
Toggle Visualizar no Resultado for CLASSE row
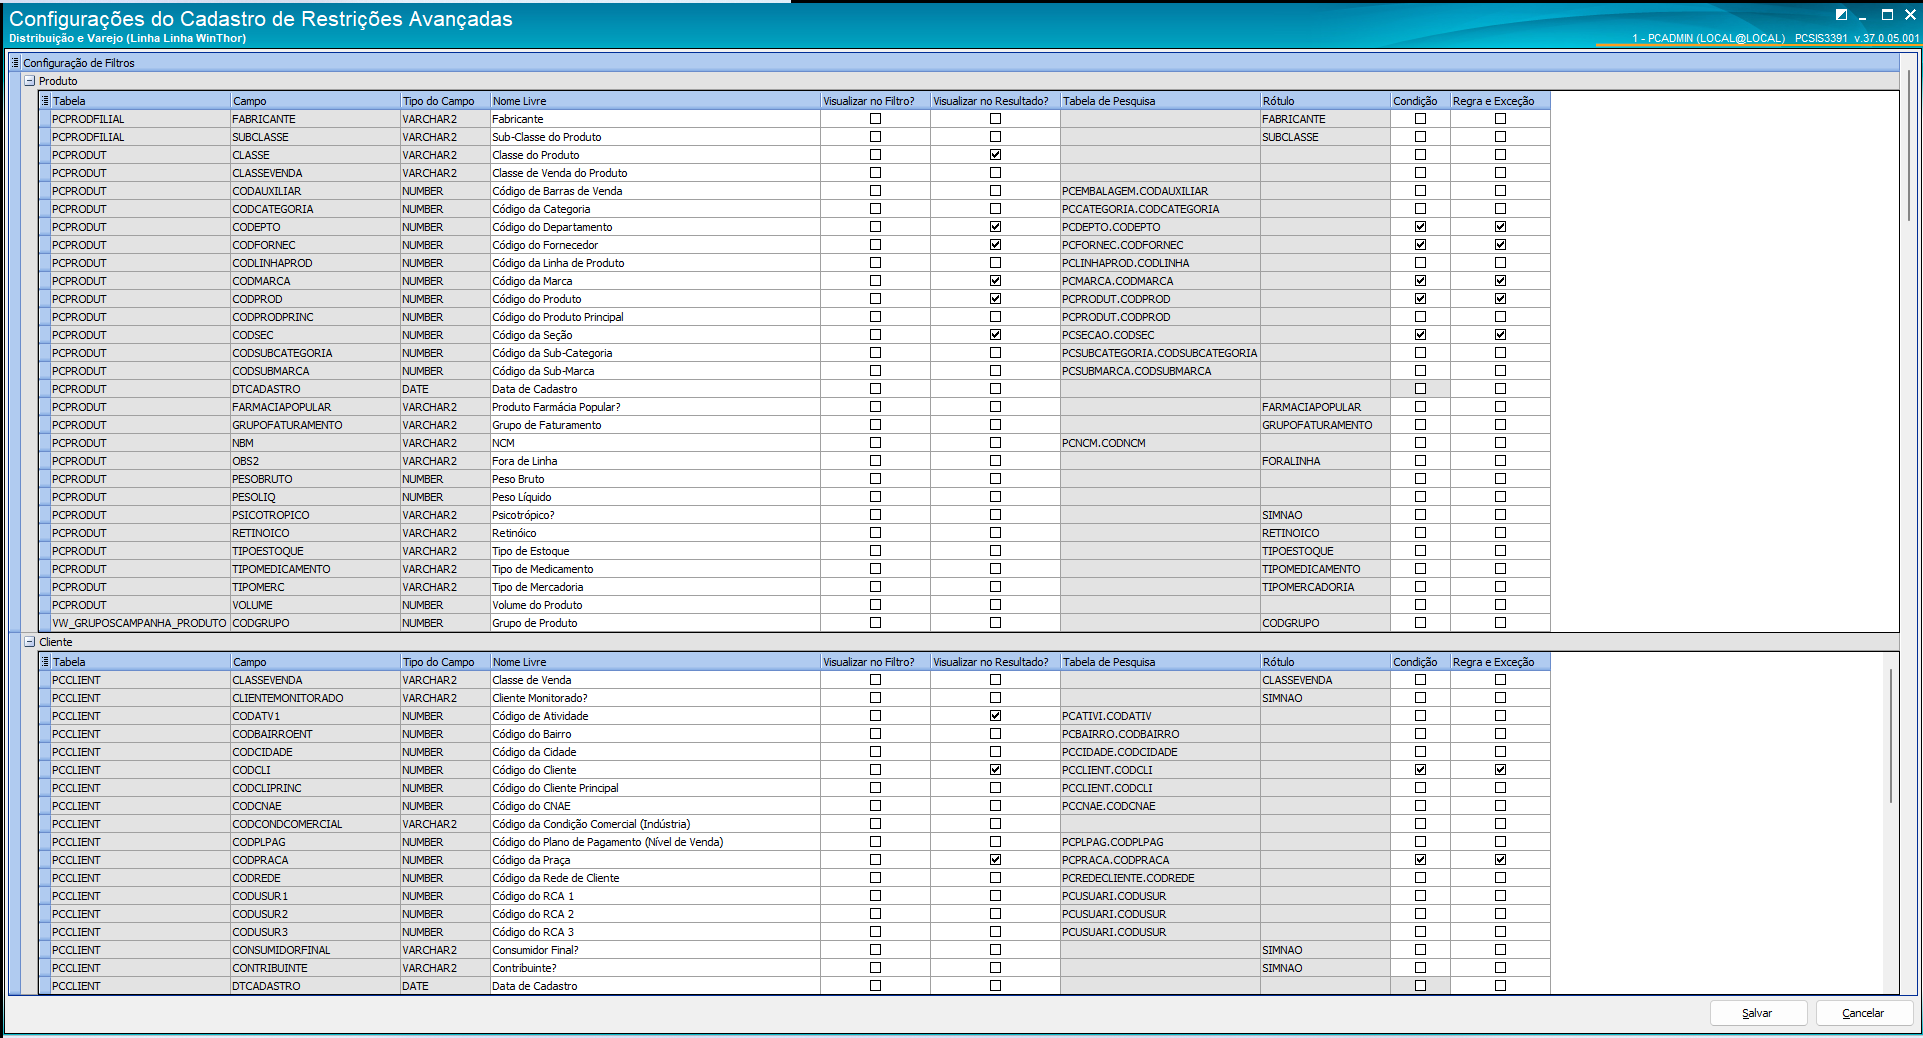point(995,155)
